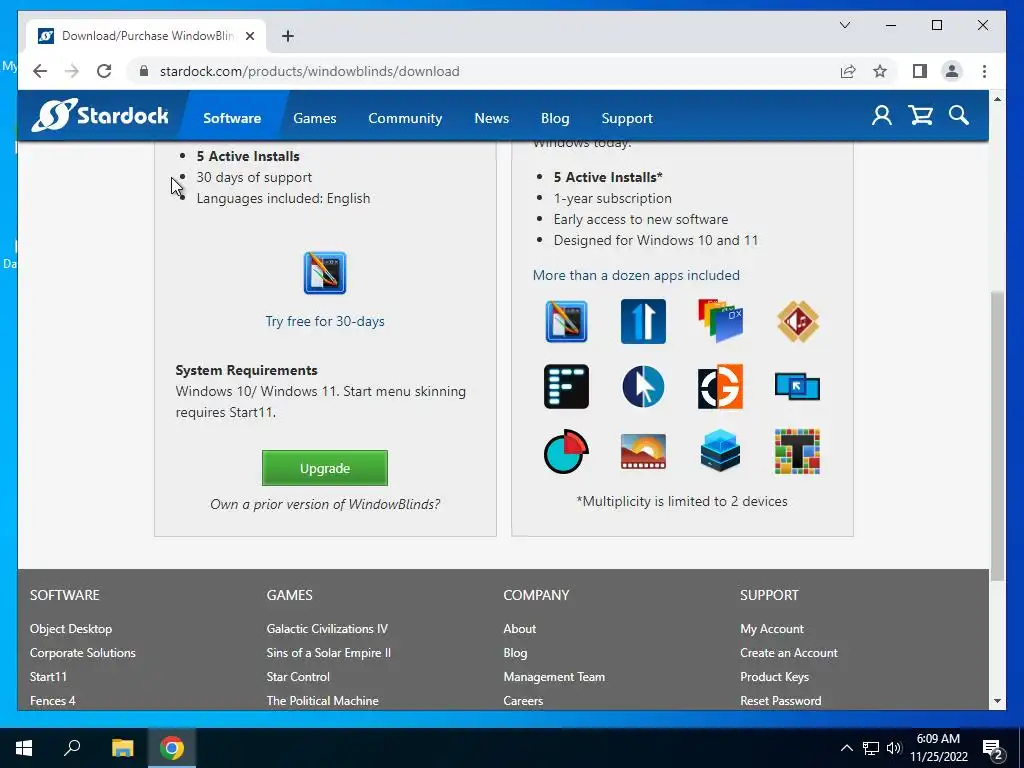This screenshot has height=768, width=1024.
Task: Open Management Team footer link
Action: tap(554, 677)
